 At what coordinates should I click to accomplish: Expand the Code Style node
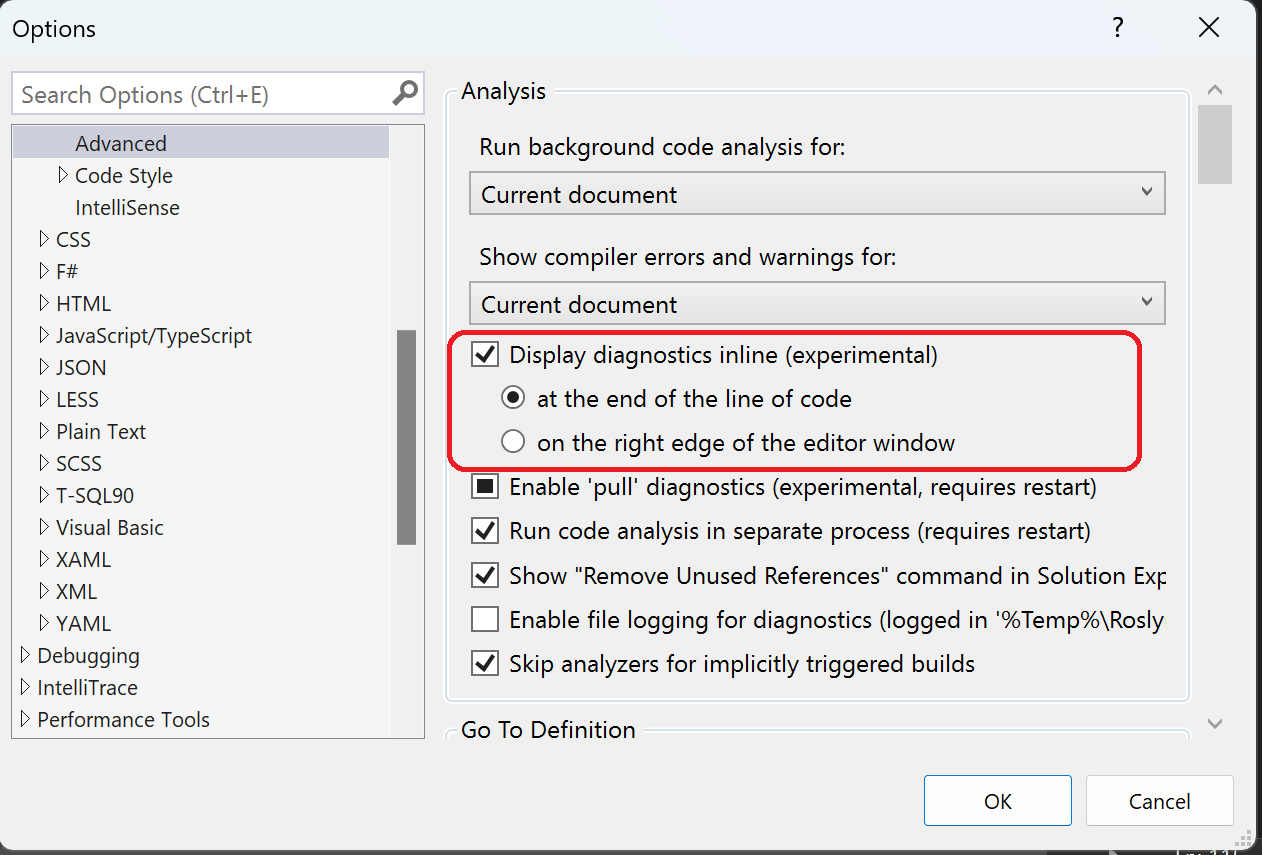point(63,175)
